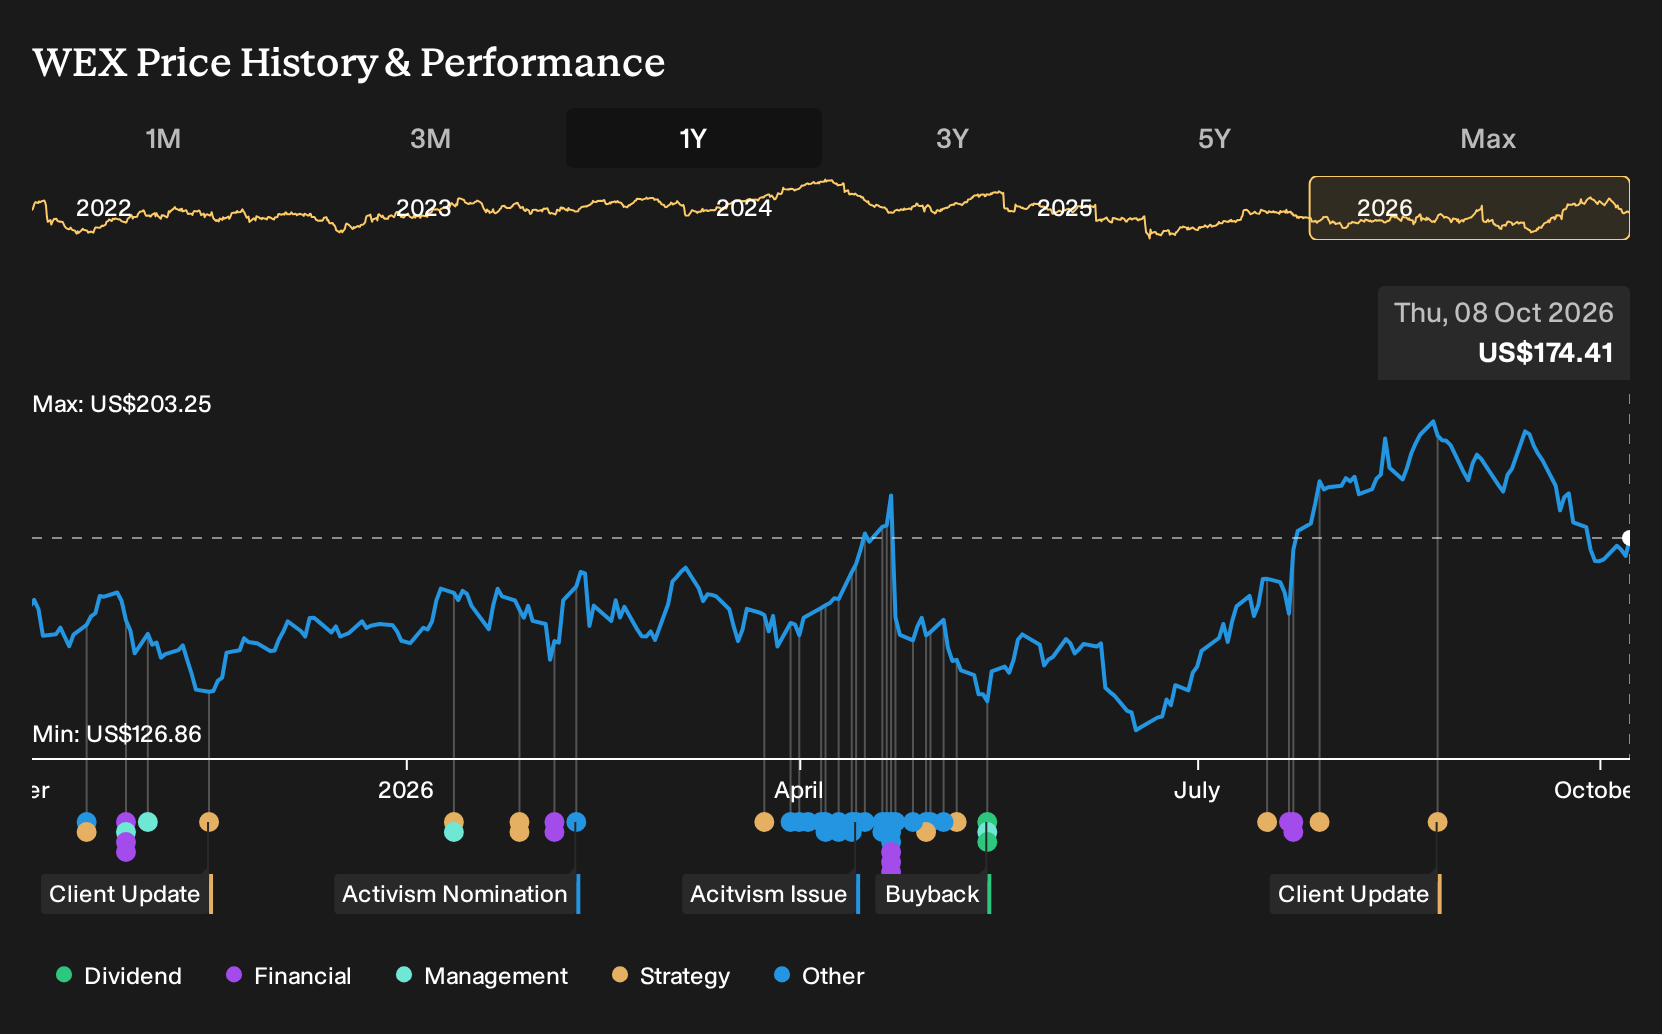Open the 5Y price history tab
This screenshot has height=1034, width=1662.
pos(1214,138)
